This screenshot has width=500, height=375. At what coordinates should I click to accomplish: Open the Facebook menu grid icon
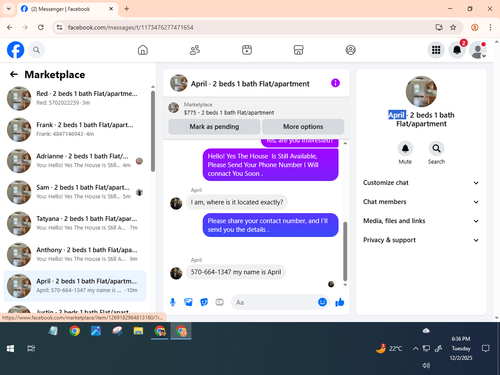436,50
